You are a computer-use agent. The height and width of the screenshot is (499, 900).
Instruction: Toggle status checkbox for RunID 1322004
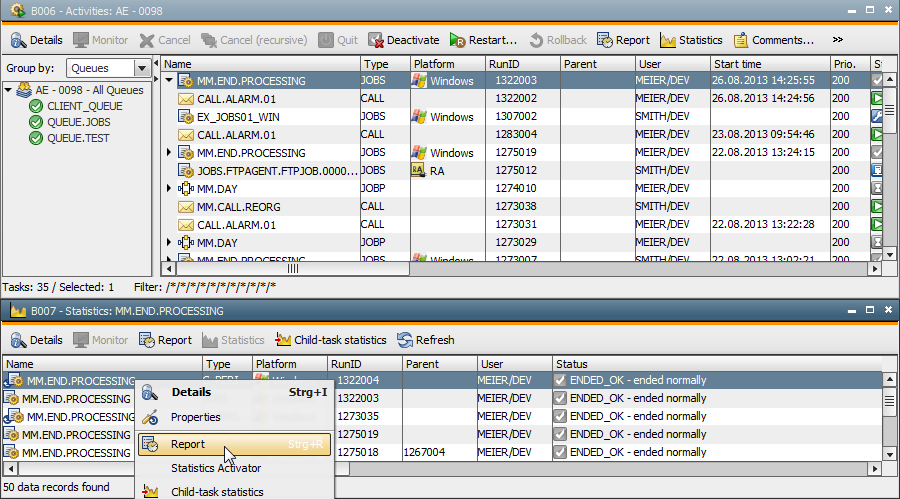point(560,380)
